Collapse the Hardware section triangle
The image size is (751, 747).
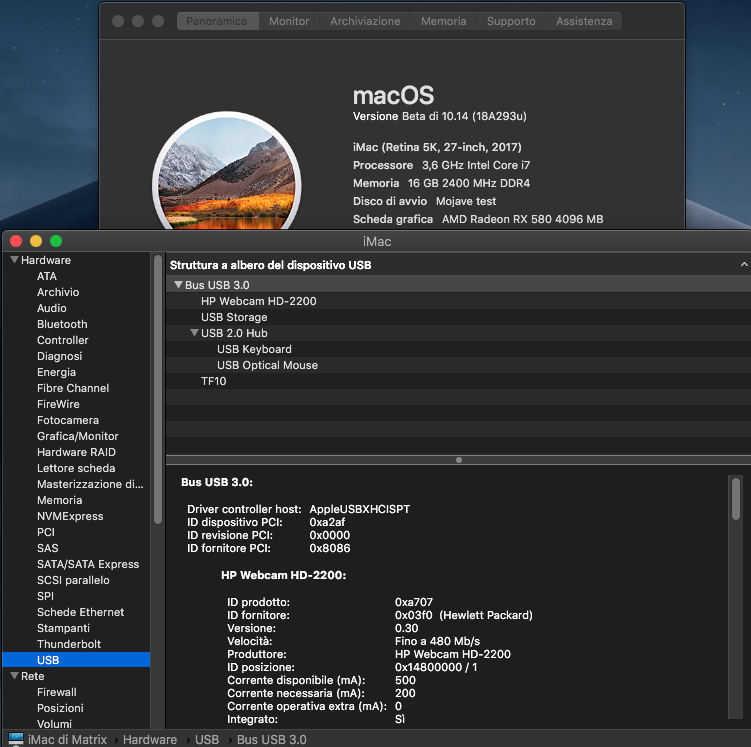14,260
